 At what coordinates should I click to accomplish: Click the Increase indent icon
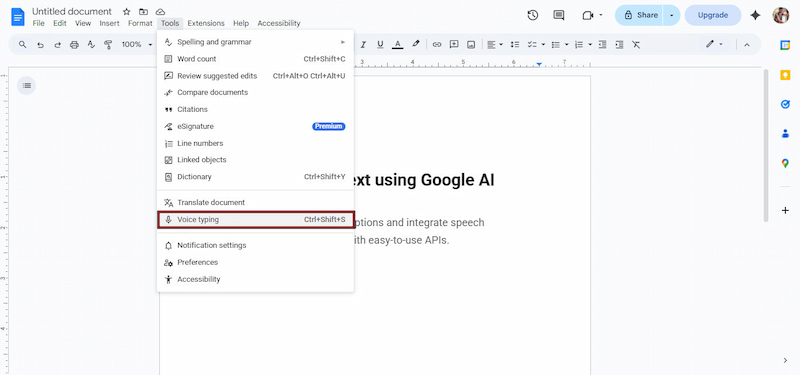point(619,44)
